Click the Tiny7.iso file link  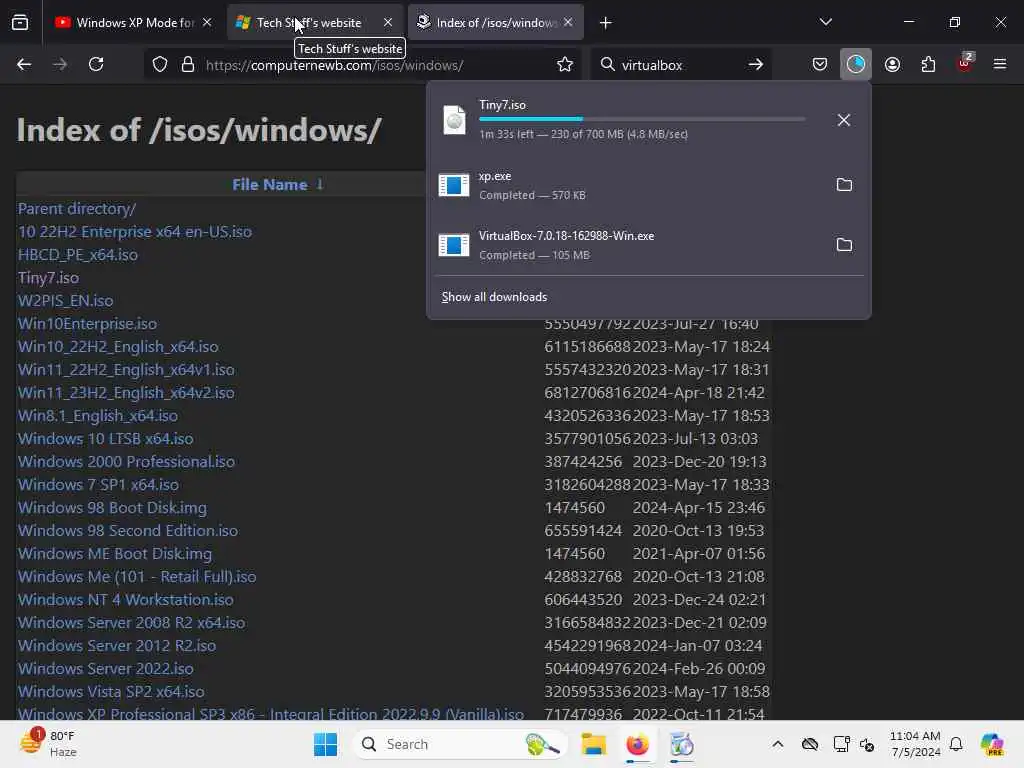pyautogui.click(x=48, y=278)
